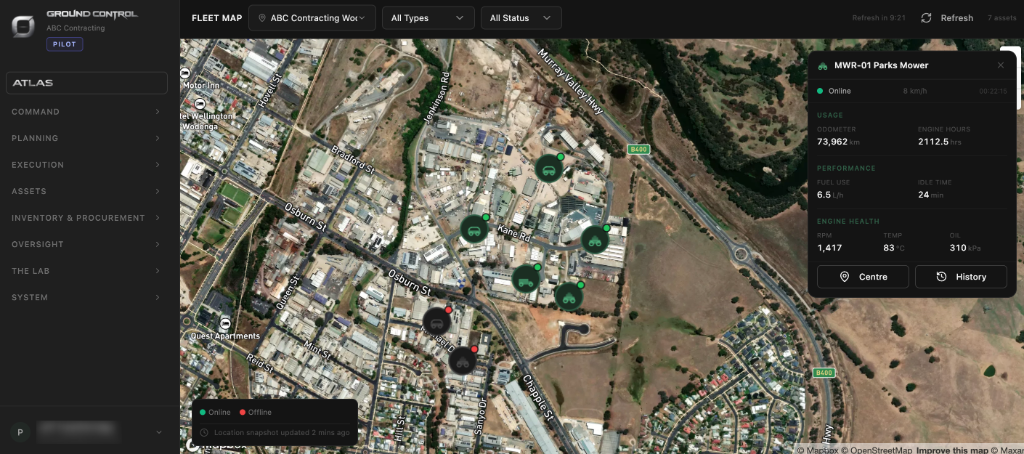Open the Mapbox attribution link

(x=820, y=449)
